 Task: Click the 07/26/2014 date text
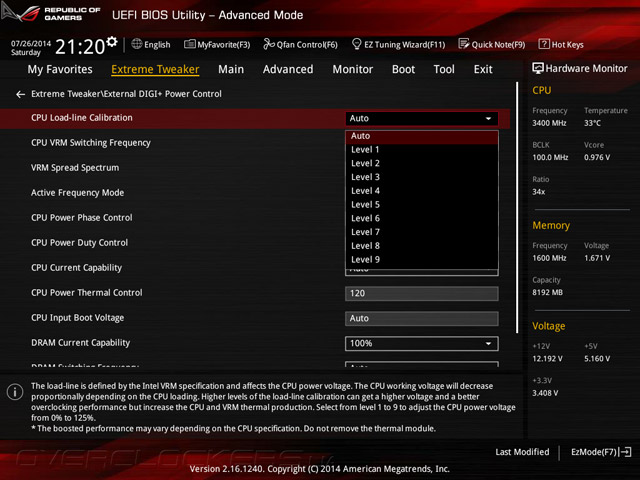31,43
